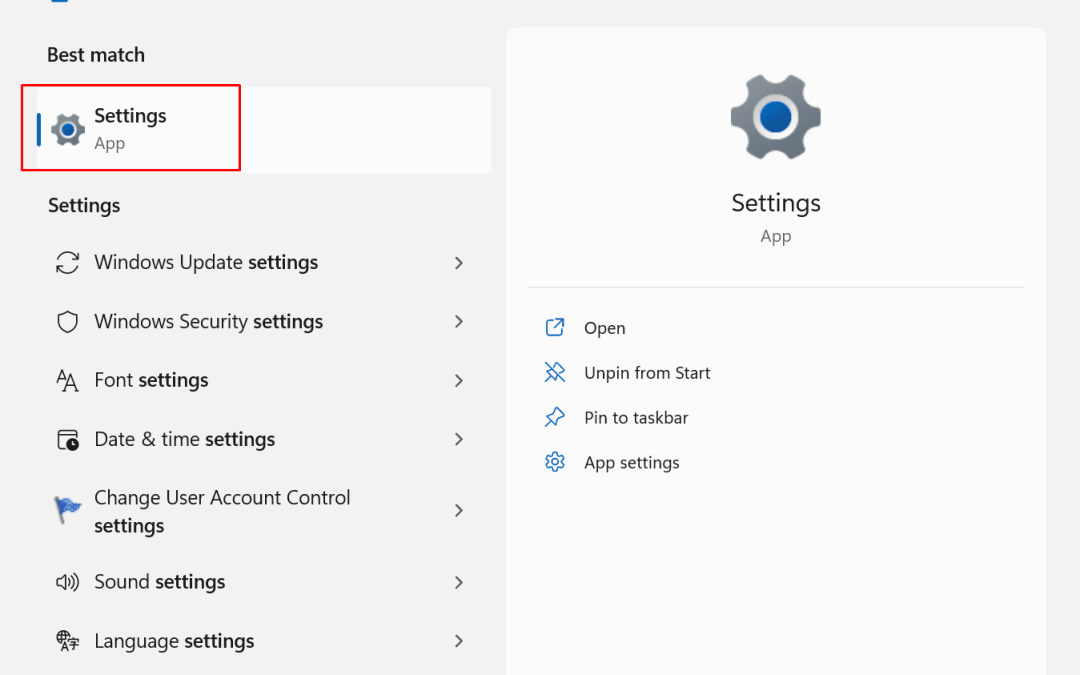
Task: Click the Windows Security shield icon
Action: click(x=67, y=321)
